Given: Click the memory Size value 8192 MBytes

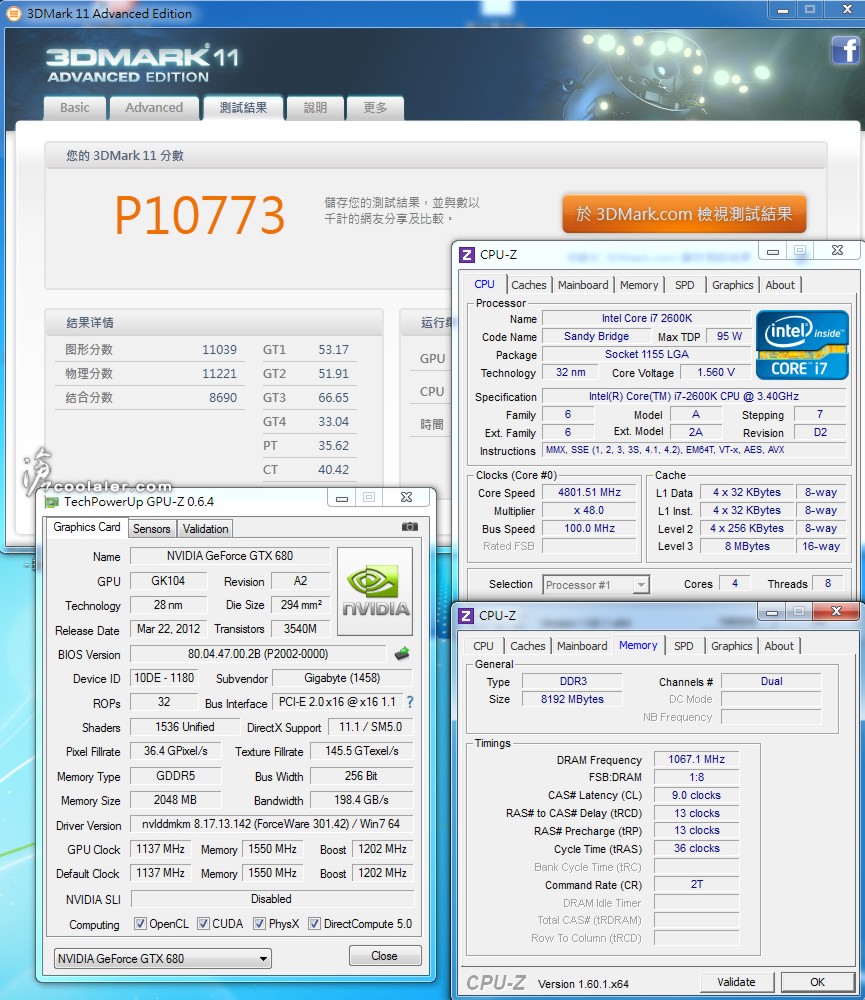Looking at the screenshot, I should [572, 699].
